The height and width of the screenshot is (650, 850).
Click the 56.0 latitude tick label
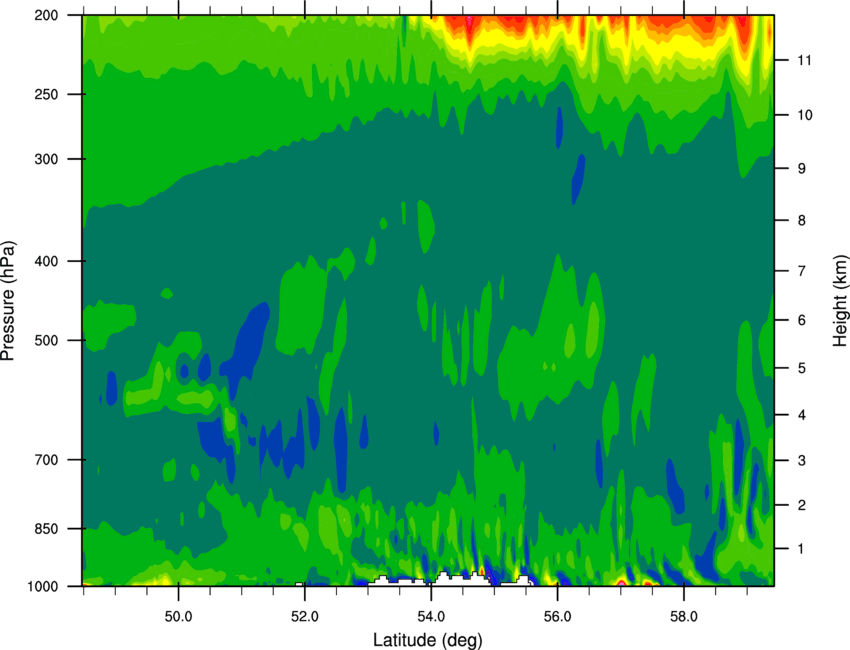[x=557, y=617]
